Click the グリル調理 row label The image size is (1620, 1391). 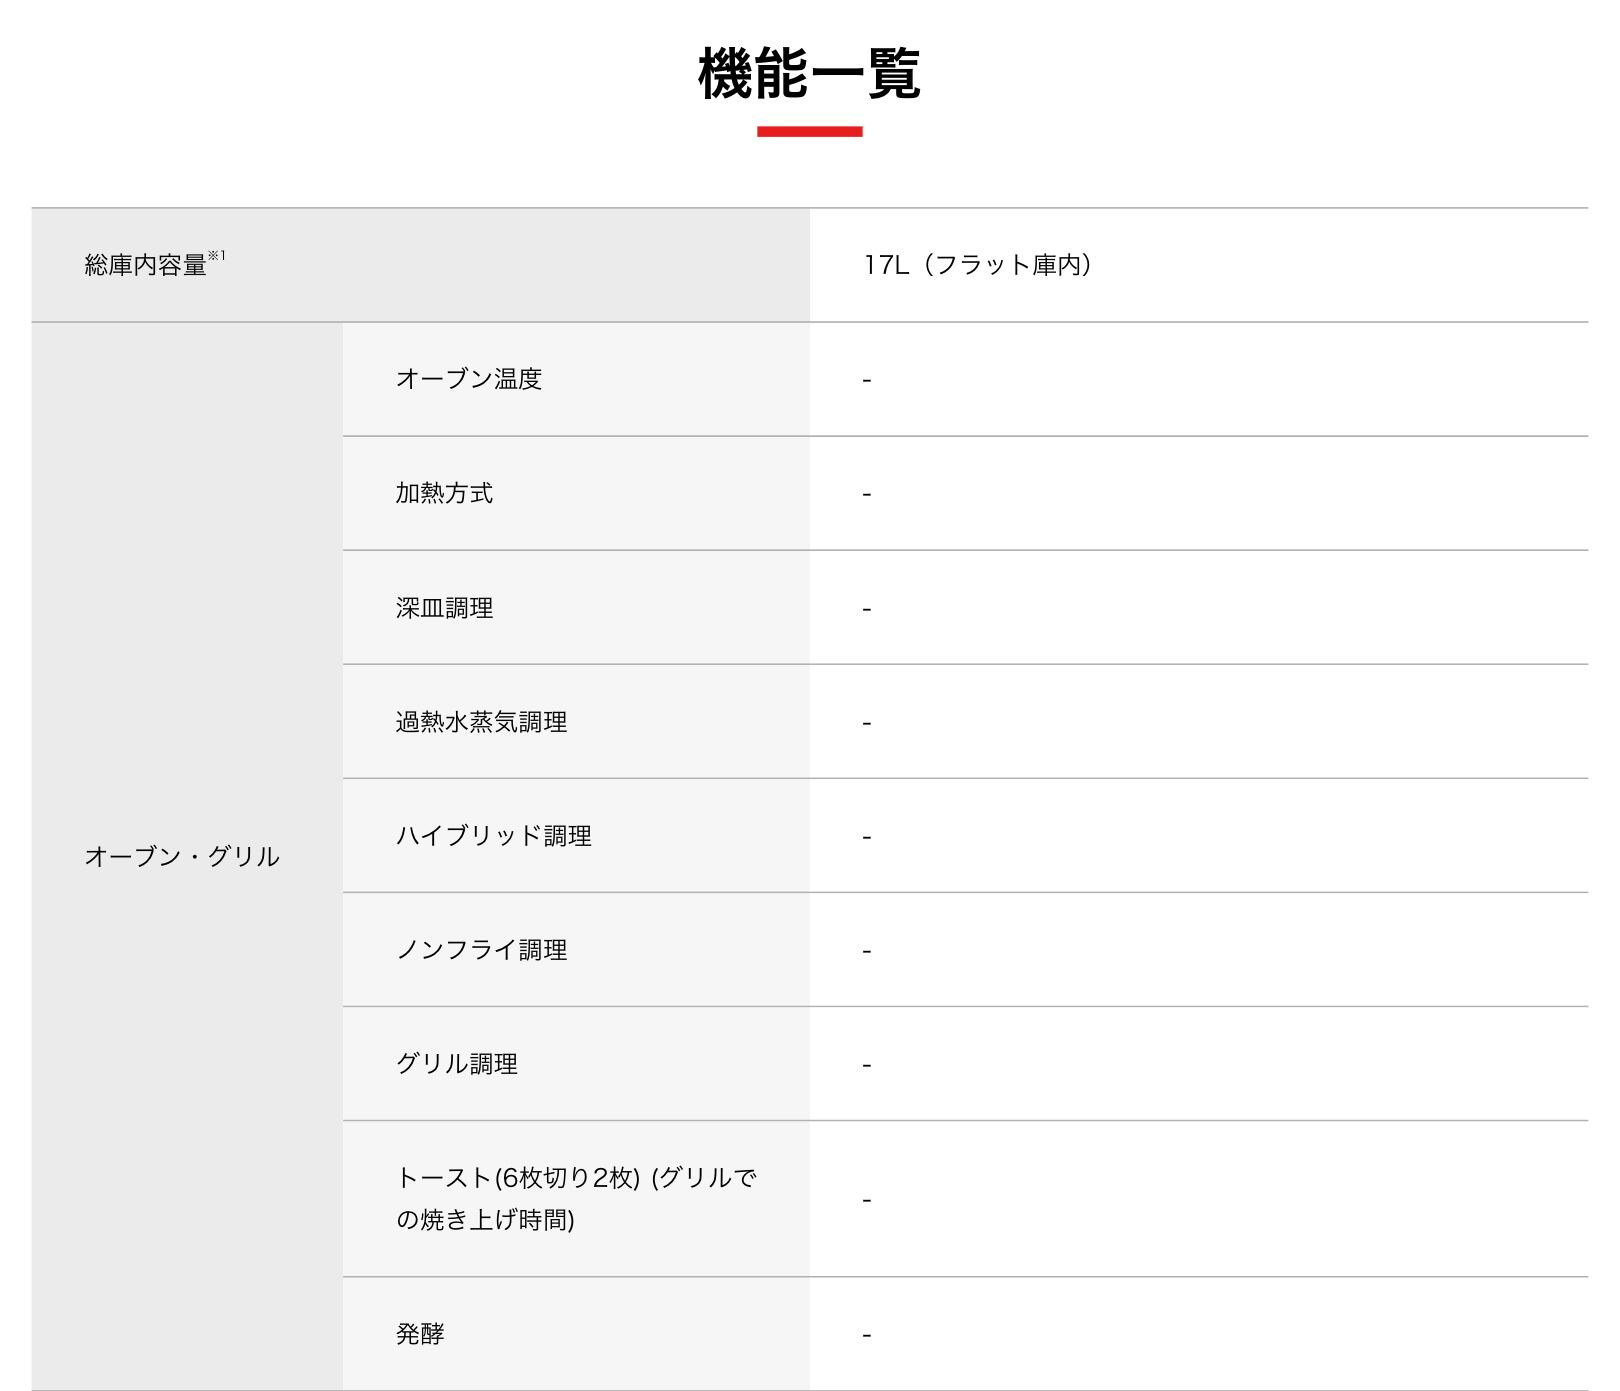pyautogui.click(x=457, y=1064)
